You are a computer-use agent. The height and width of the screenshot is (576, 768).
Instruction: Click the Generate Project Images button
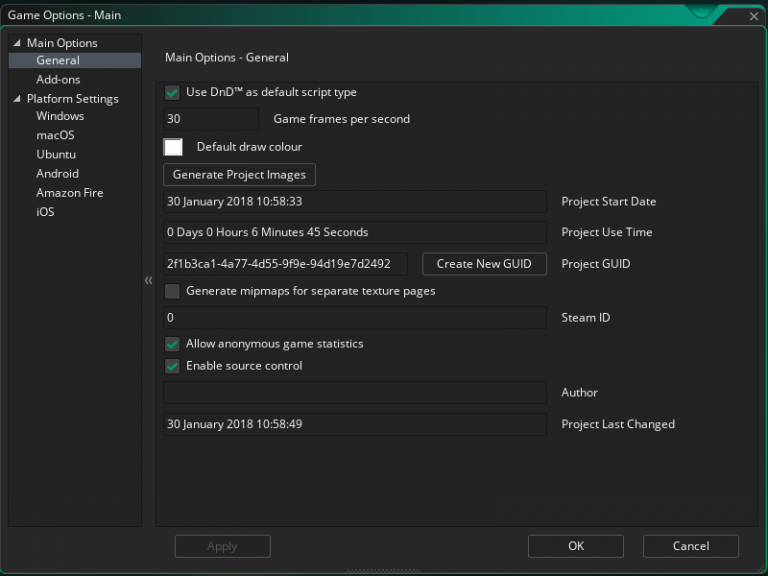coord(239,175)
